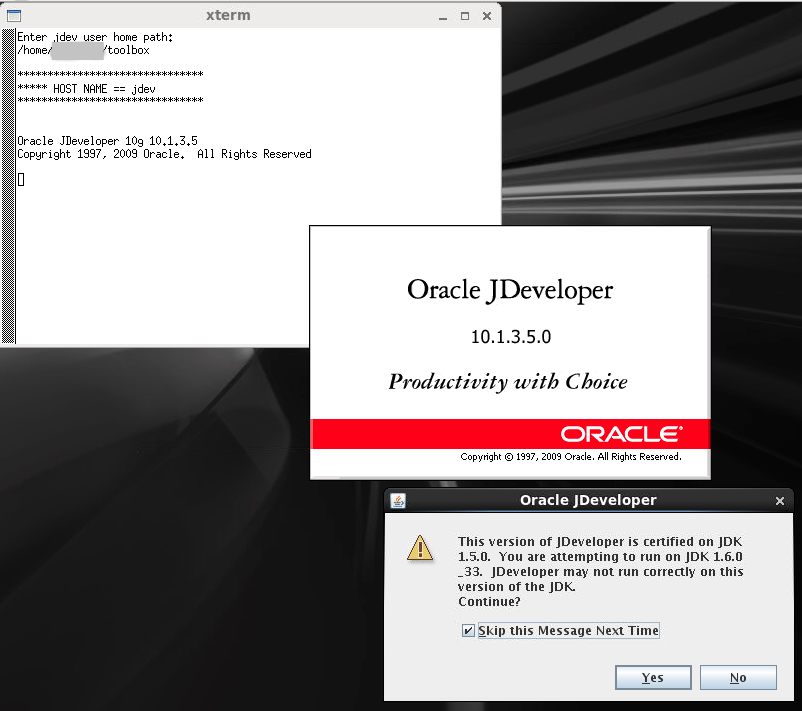
Task: Open the xterm window menu icon
Action: click(x=14, y=16)
